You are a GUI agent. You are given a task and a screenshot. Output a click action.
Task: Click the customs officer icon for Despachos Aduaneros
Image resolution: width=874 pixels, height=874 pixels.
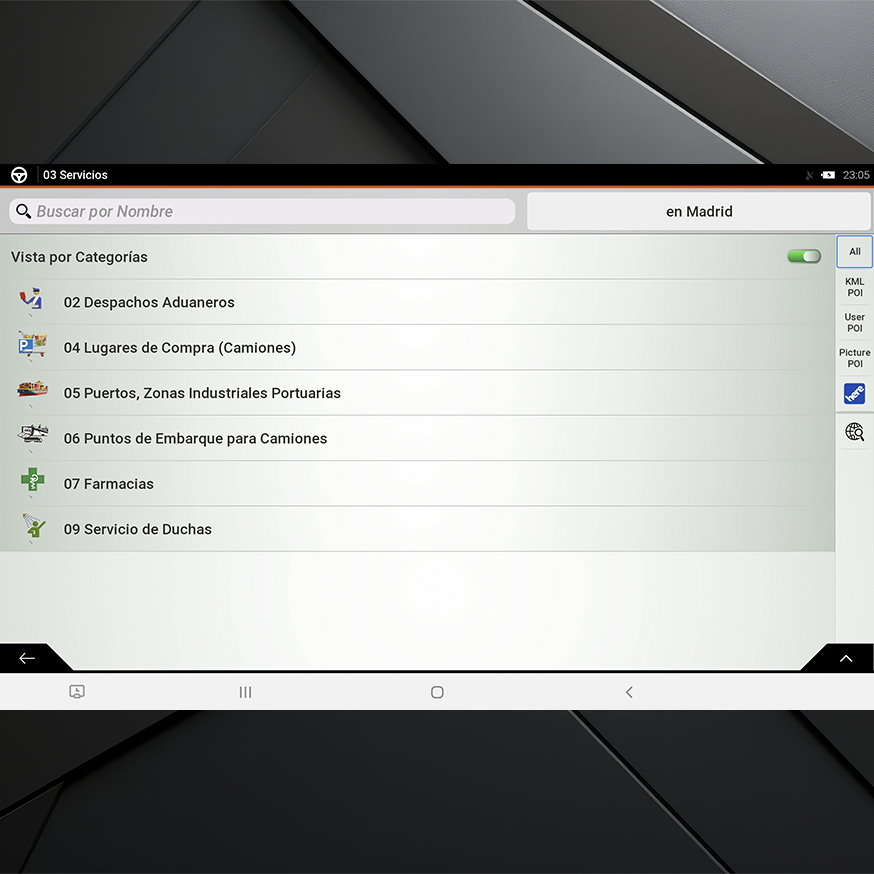[32, 301]
